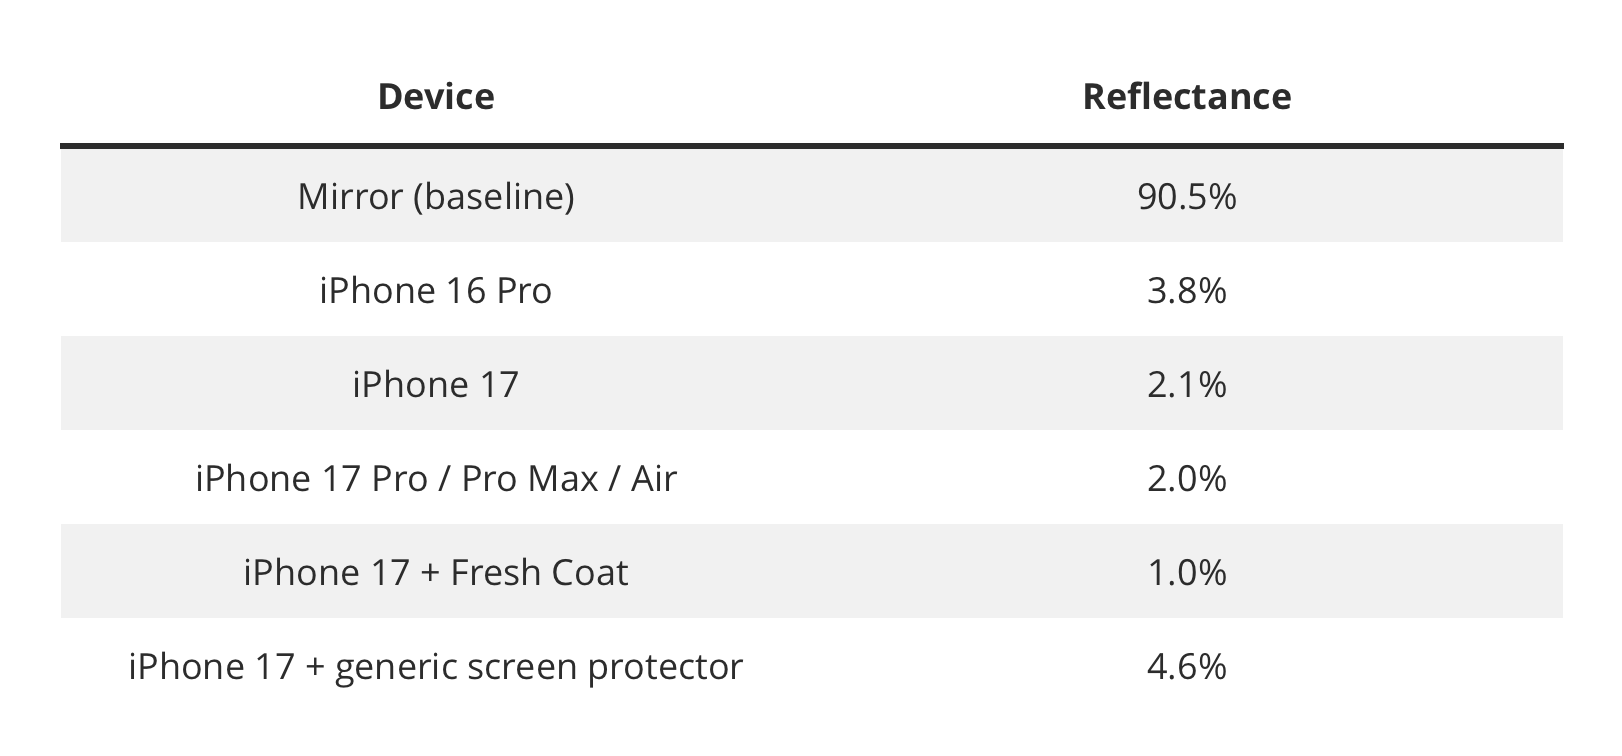Click the words "Fresh Coat"
This screenshot has width=1622, height=756.
(x=539, y=573)
